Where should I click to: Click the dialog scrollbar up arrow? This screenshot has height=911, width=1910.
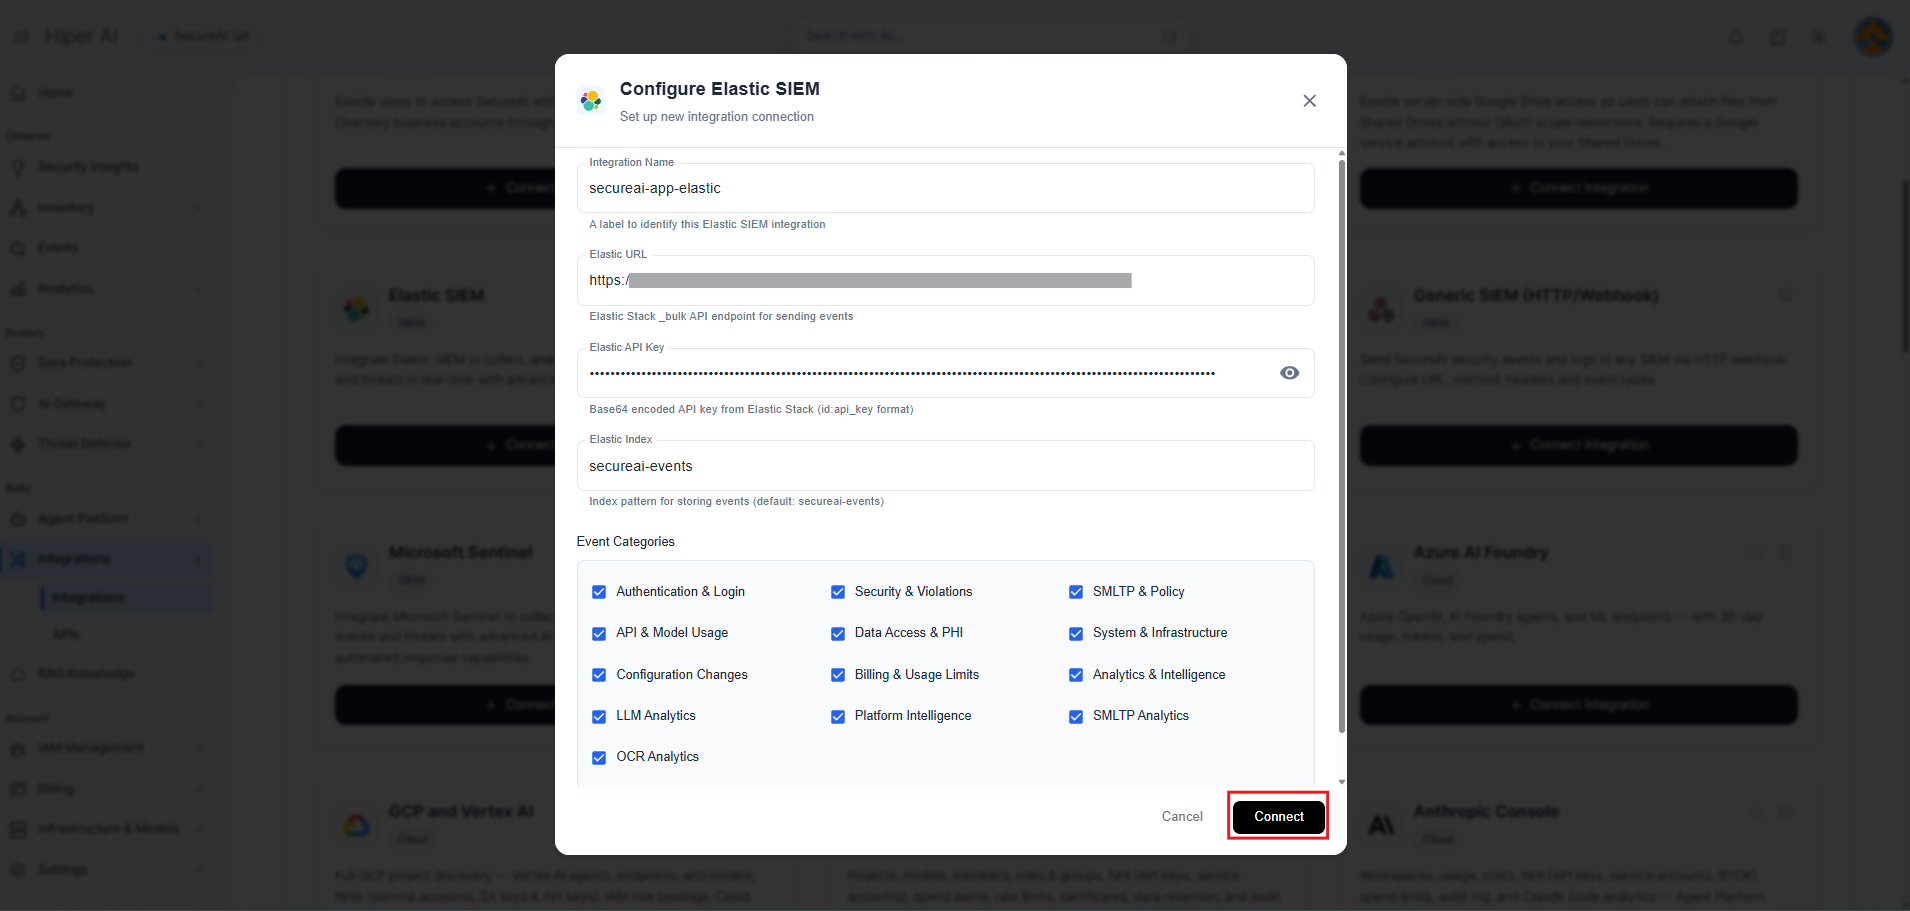[1341, 153]
